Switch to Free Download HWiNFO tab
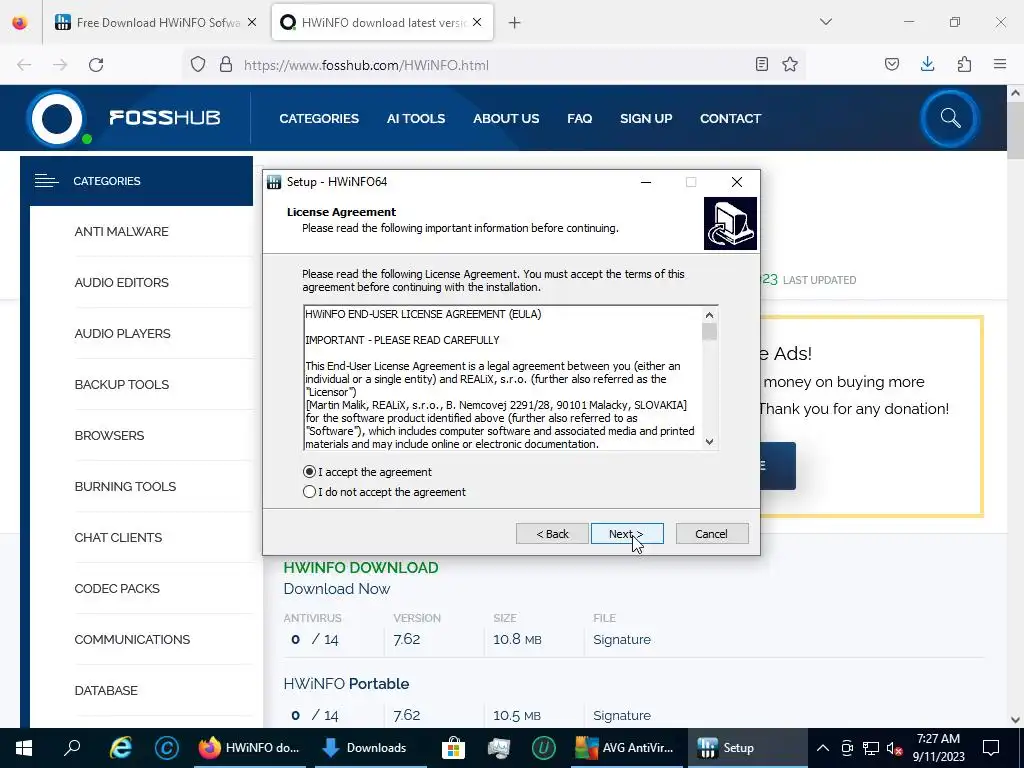The width and height of the screenshot is (1024, 768). [157, 22]
